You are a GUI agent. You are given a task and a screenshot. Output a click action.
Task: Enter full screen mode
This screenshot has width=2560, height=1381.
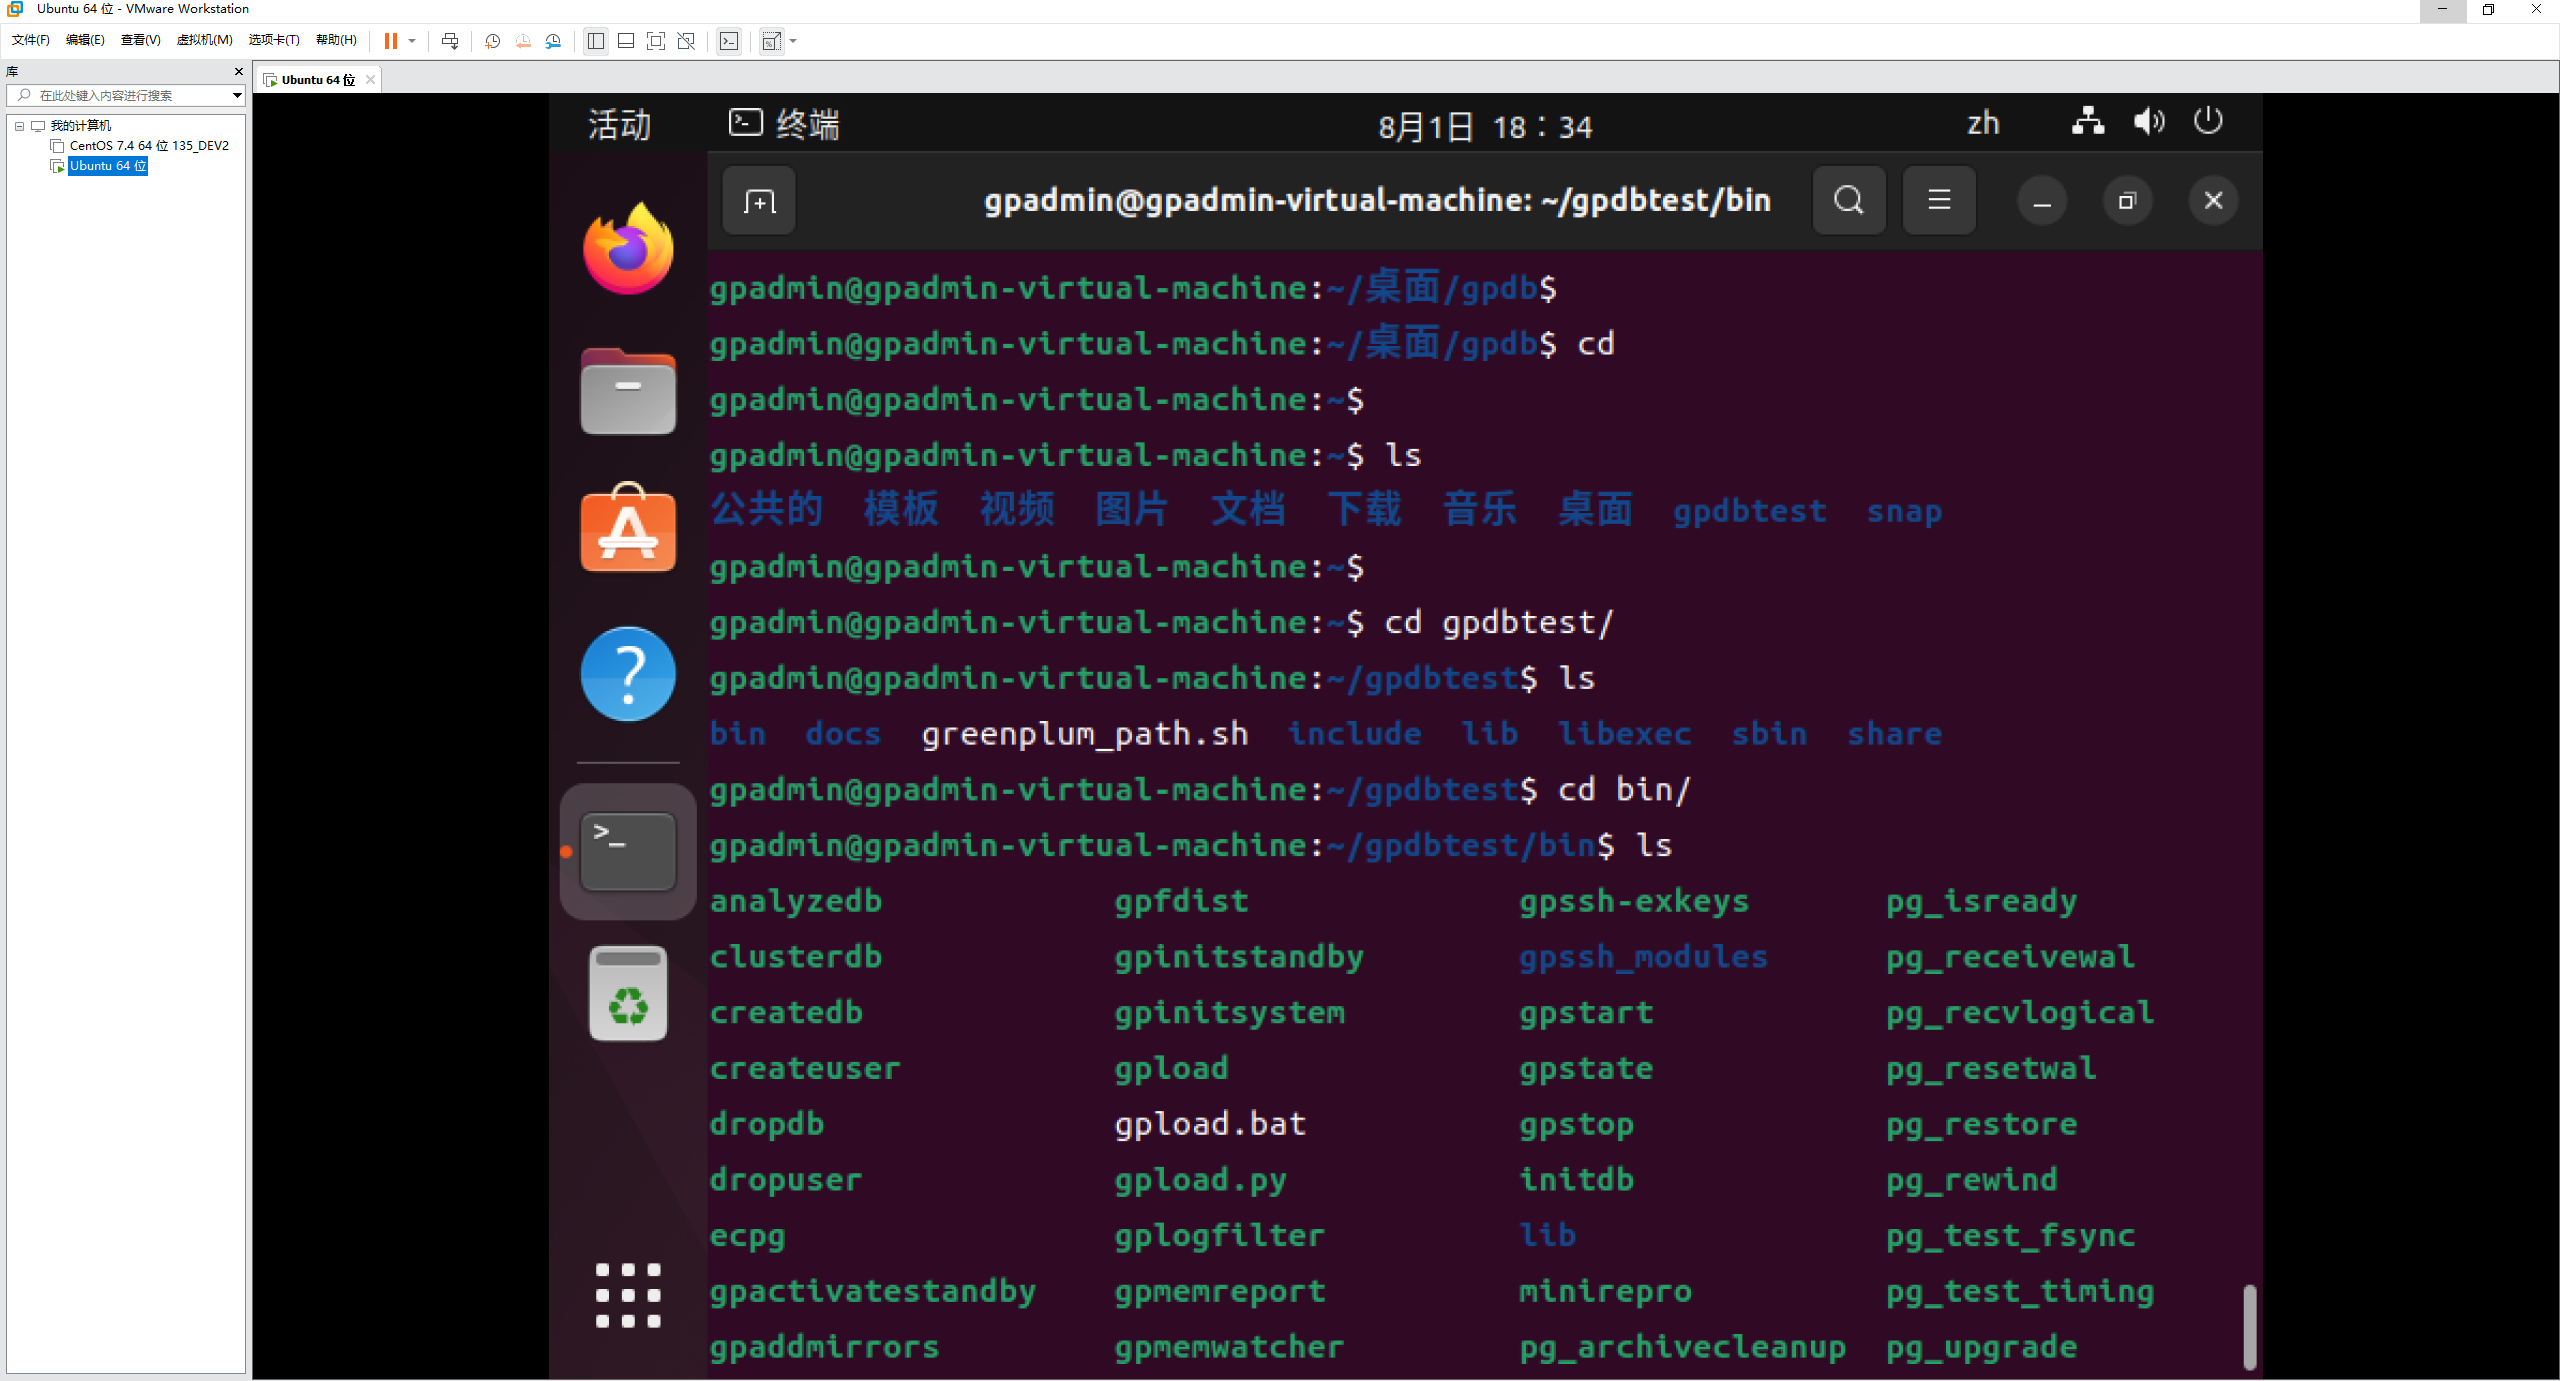tap(656, 41)
